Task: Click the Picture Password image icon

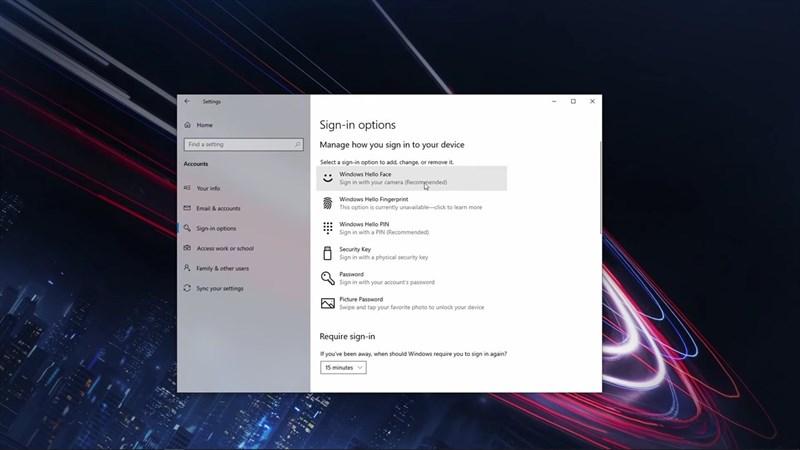Action: point(328,303)
